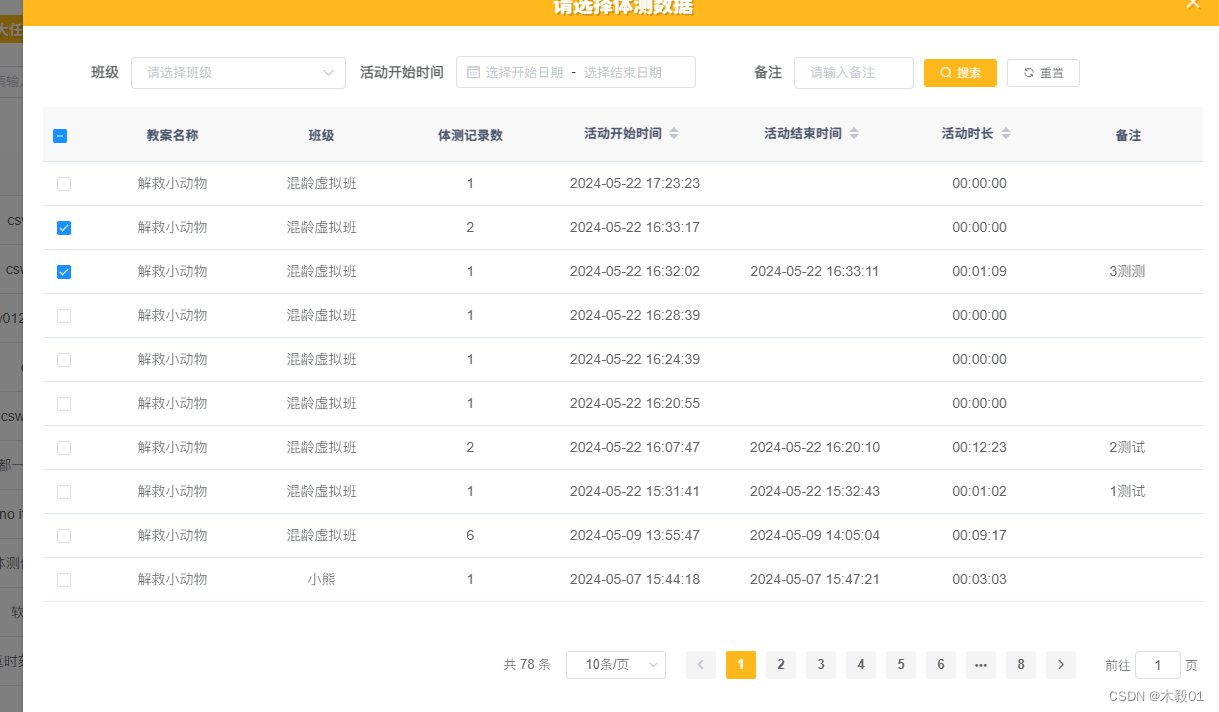
Task: Toggle the select-all checkbox in the table header
Action: click(x=60, y=135)
